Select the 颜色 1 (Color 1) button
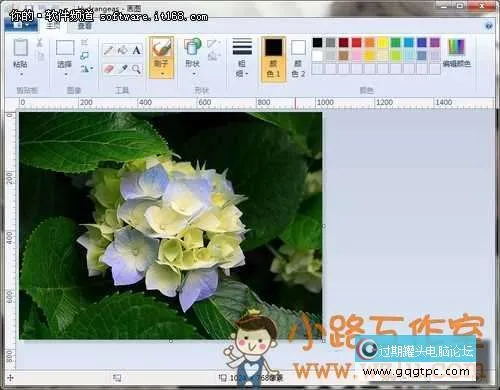 tap(273, 59)
